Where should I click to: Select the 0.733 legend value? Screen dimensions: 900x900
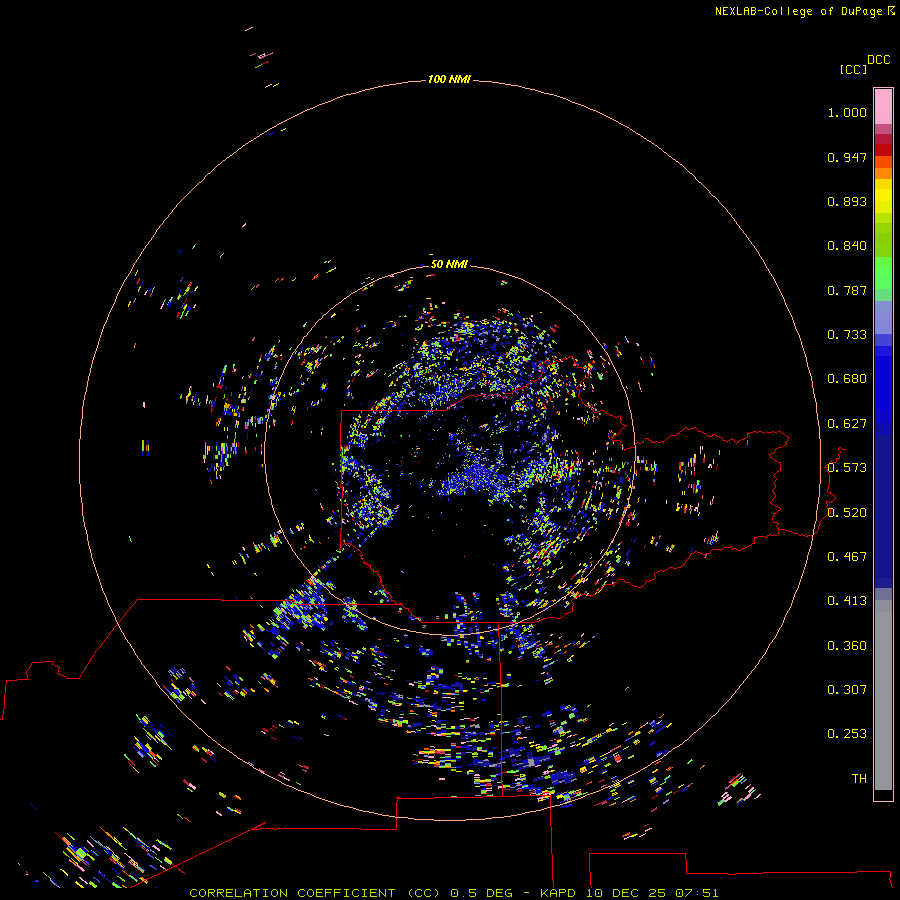point(847,335)
